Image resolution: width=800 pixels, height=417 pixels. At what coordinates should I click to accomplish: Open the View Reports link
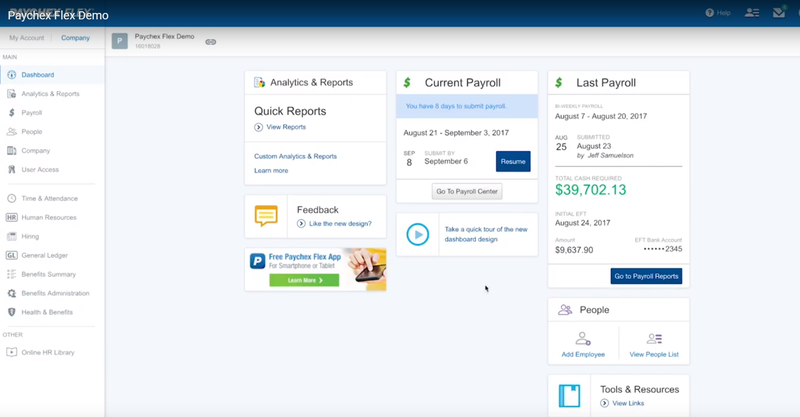(286, 127)
